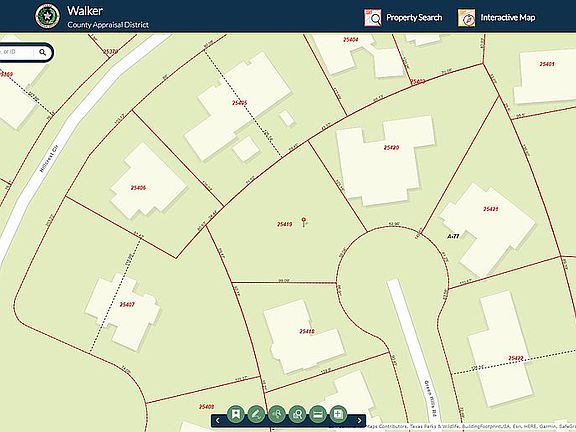Image resolution: width=576 pixels, height=432 pixels.
Task: Click the Walker County Appraisal District title
Action: pos(108,17)
